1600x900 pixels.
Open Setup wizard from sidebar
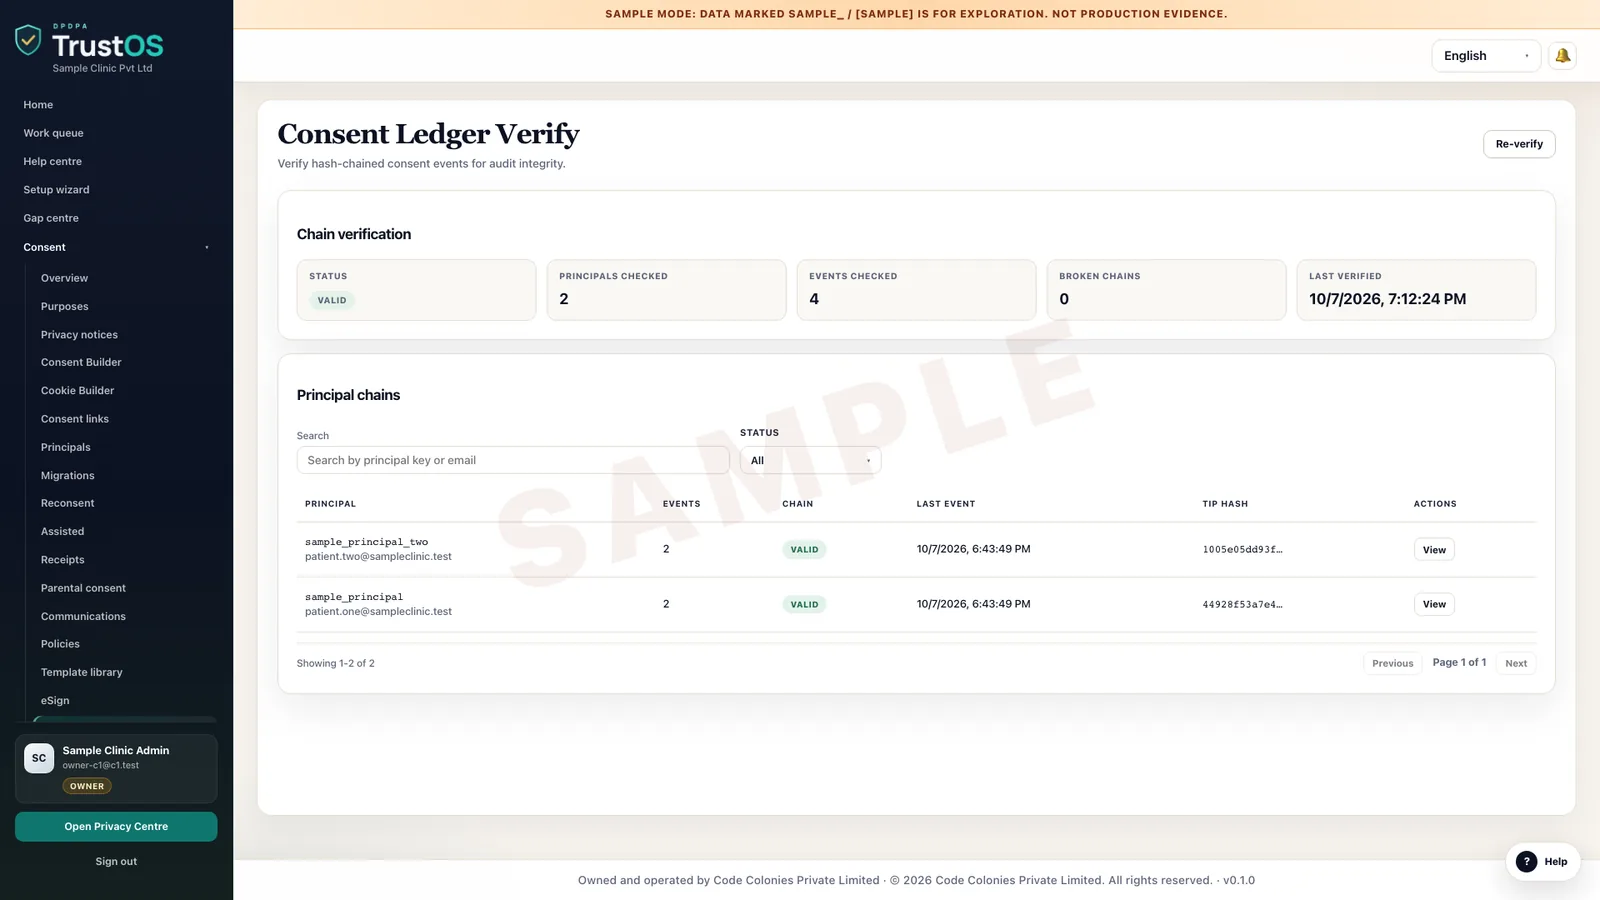[56, 190]
